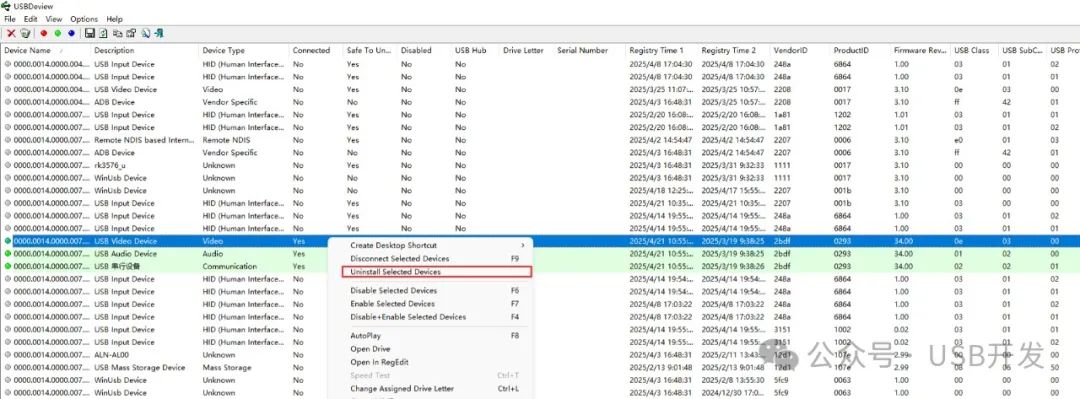Open the Help menu
The image size is (1080, 399).
tap(114, 19)
